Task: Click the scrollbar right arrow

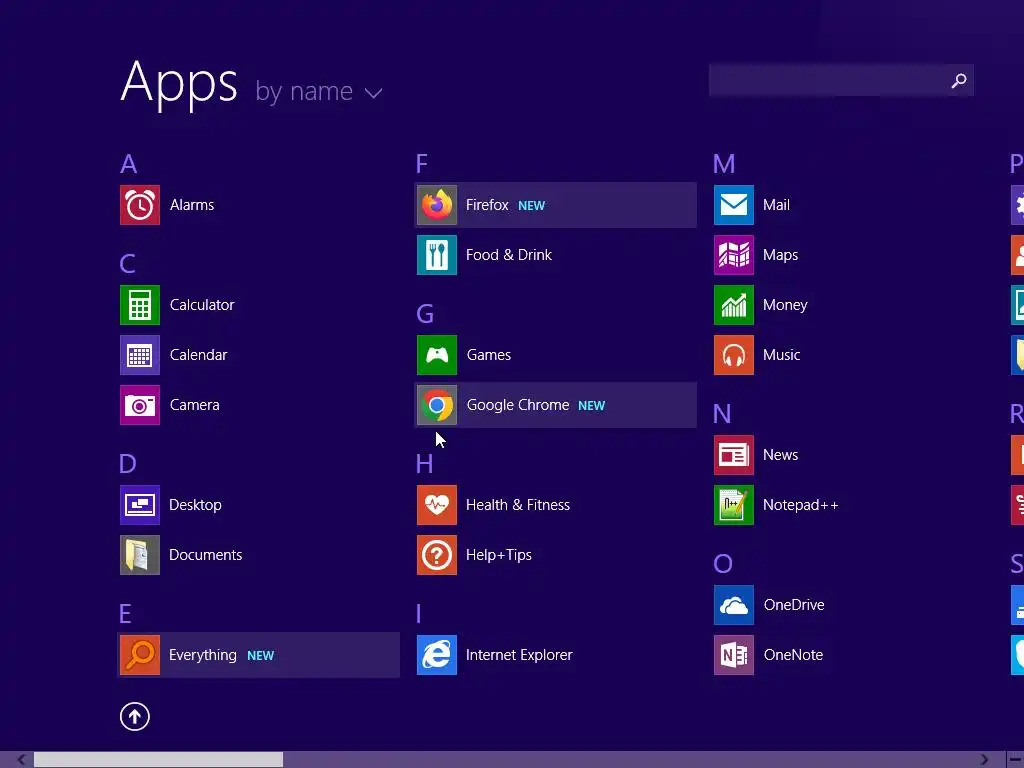Action: (x=984, y=760)
